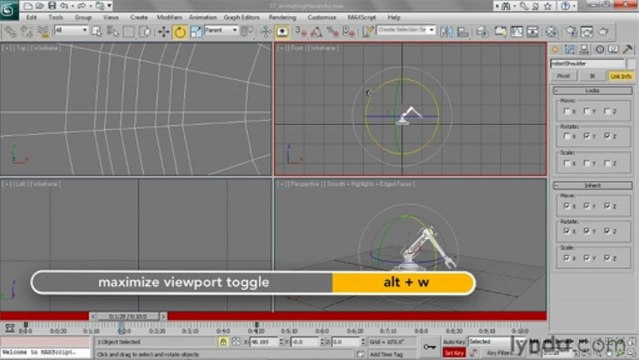Viewport: 639px width, 360px height.
Task: Select the Select Object tool
Action: (x=97, y=31)
